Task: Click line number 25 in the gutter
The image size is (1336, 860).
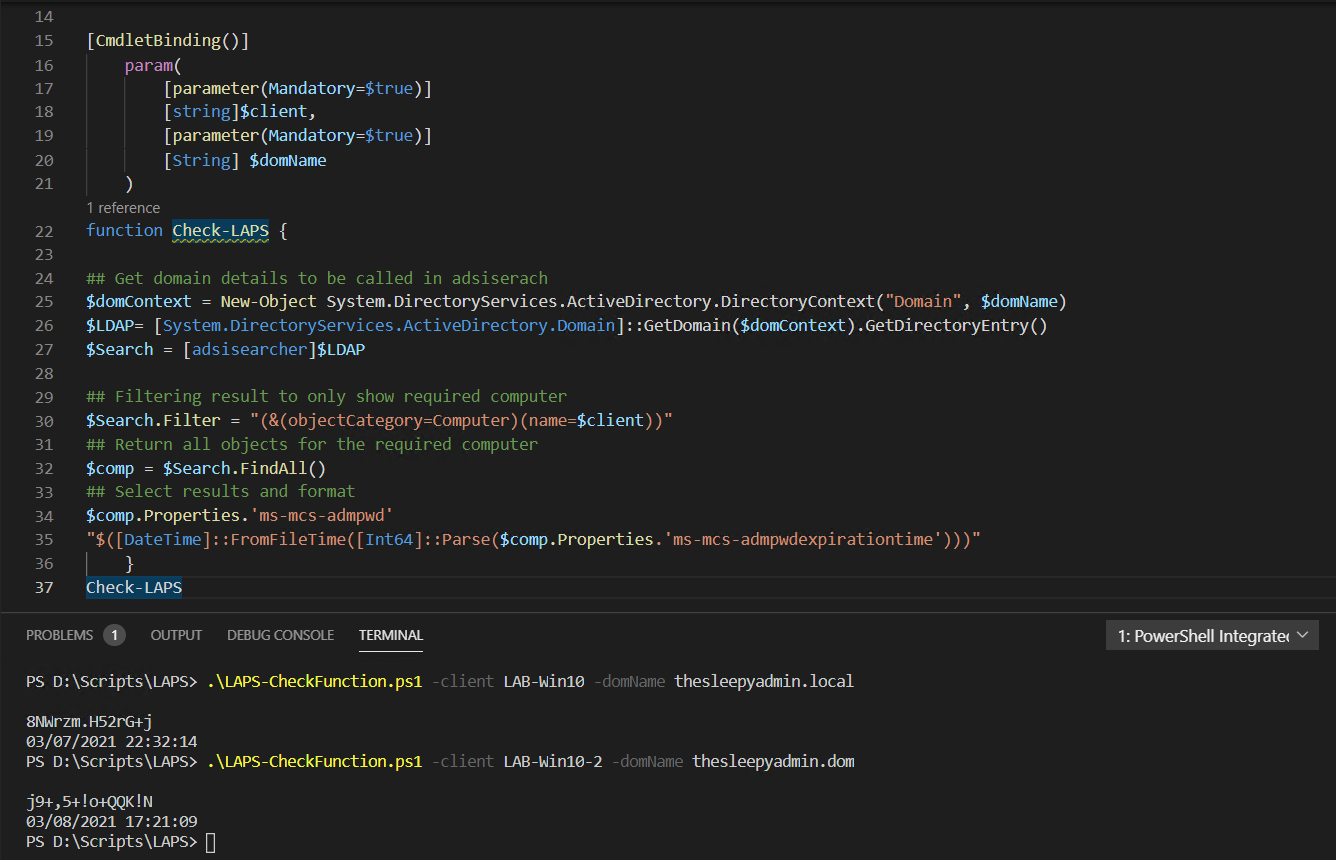Action: point(43,300)
